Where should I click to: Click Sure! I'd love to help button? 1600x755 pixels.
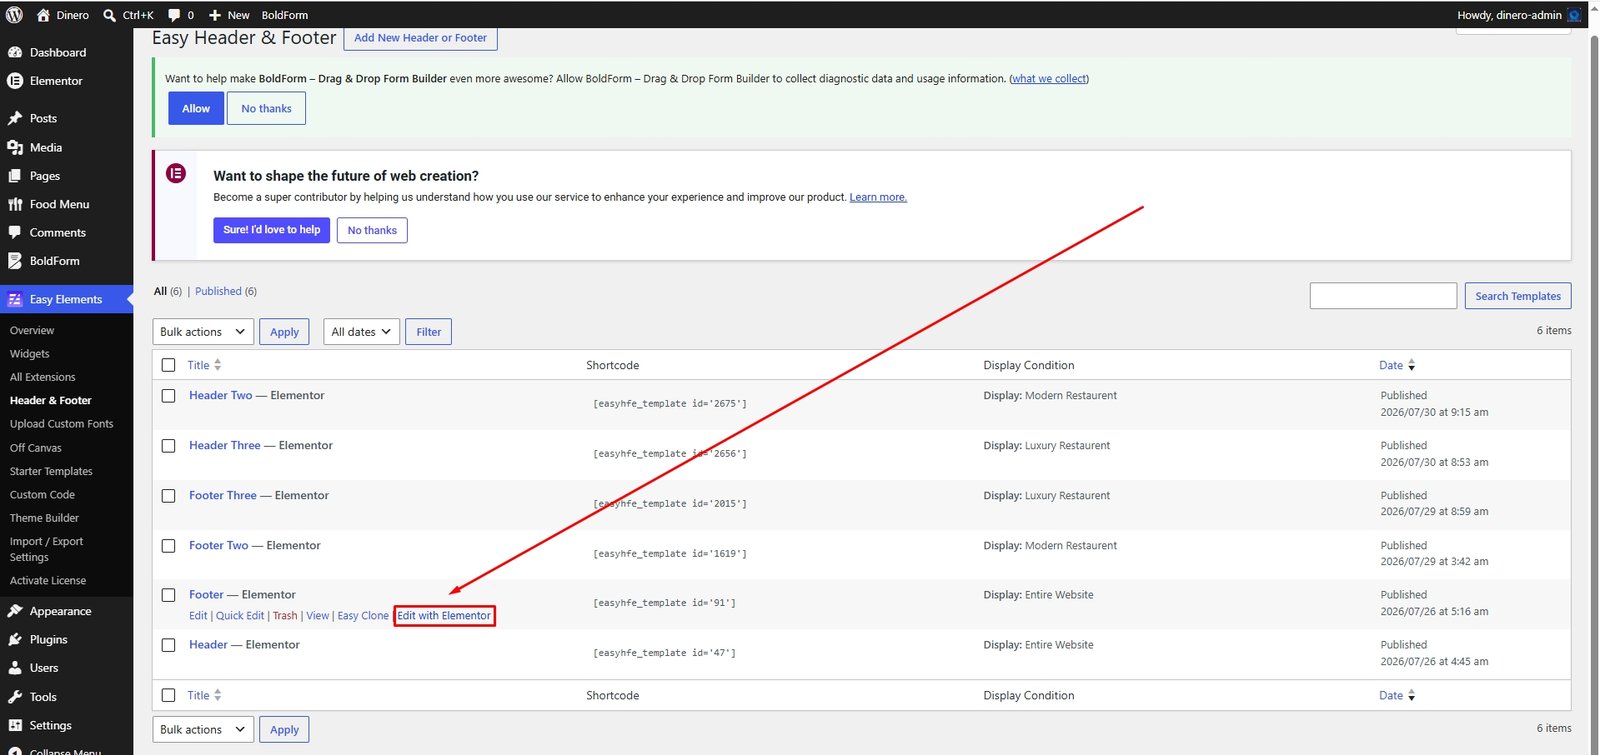tap(272, 230)
